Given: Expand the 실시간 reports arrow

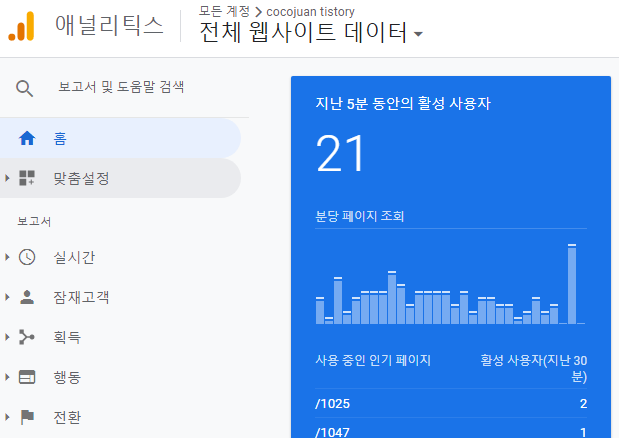Looking at the screenshot, I should click(x=7, y=257).
